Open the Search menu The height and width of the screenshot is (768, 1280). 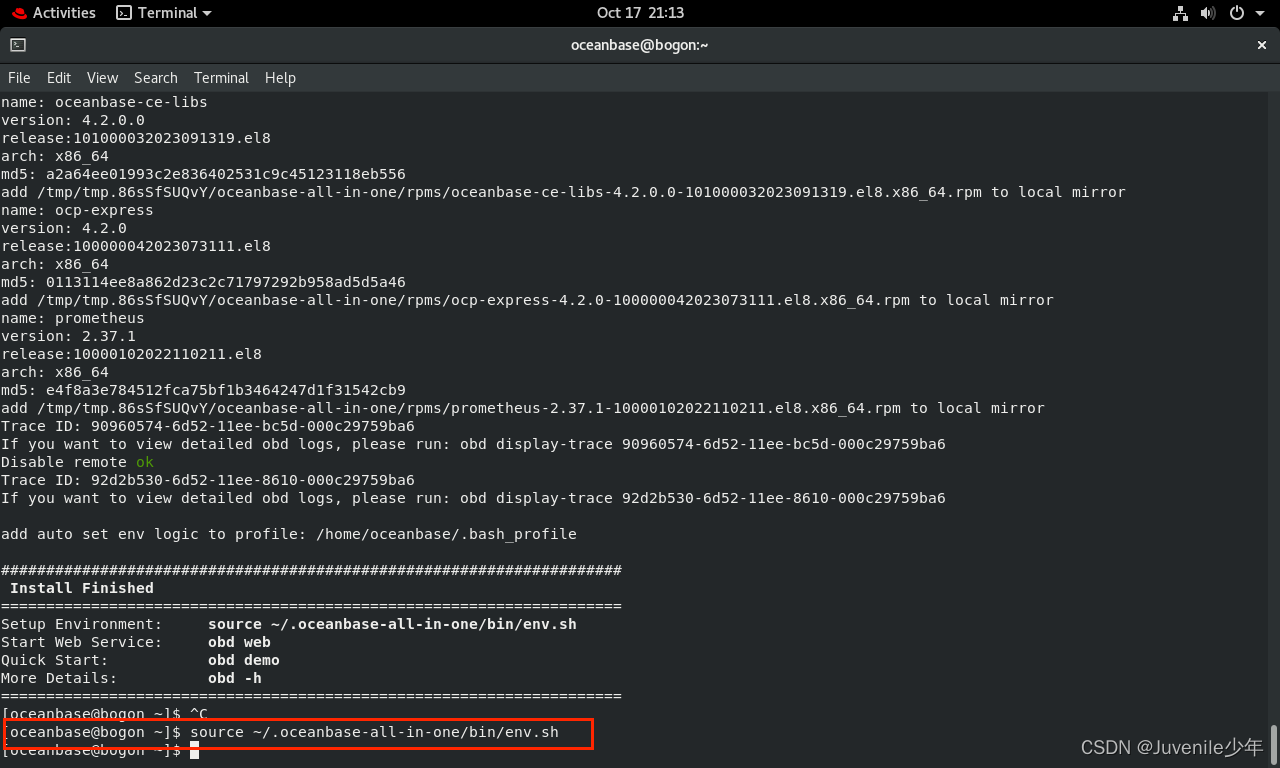(156, 78)
